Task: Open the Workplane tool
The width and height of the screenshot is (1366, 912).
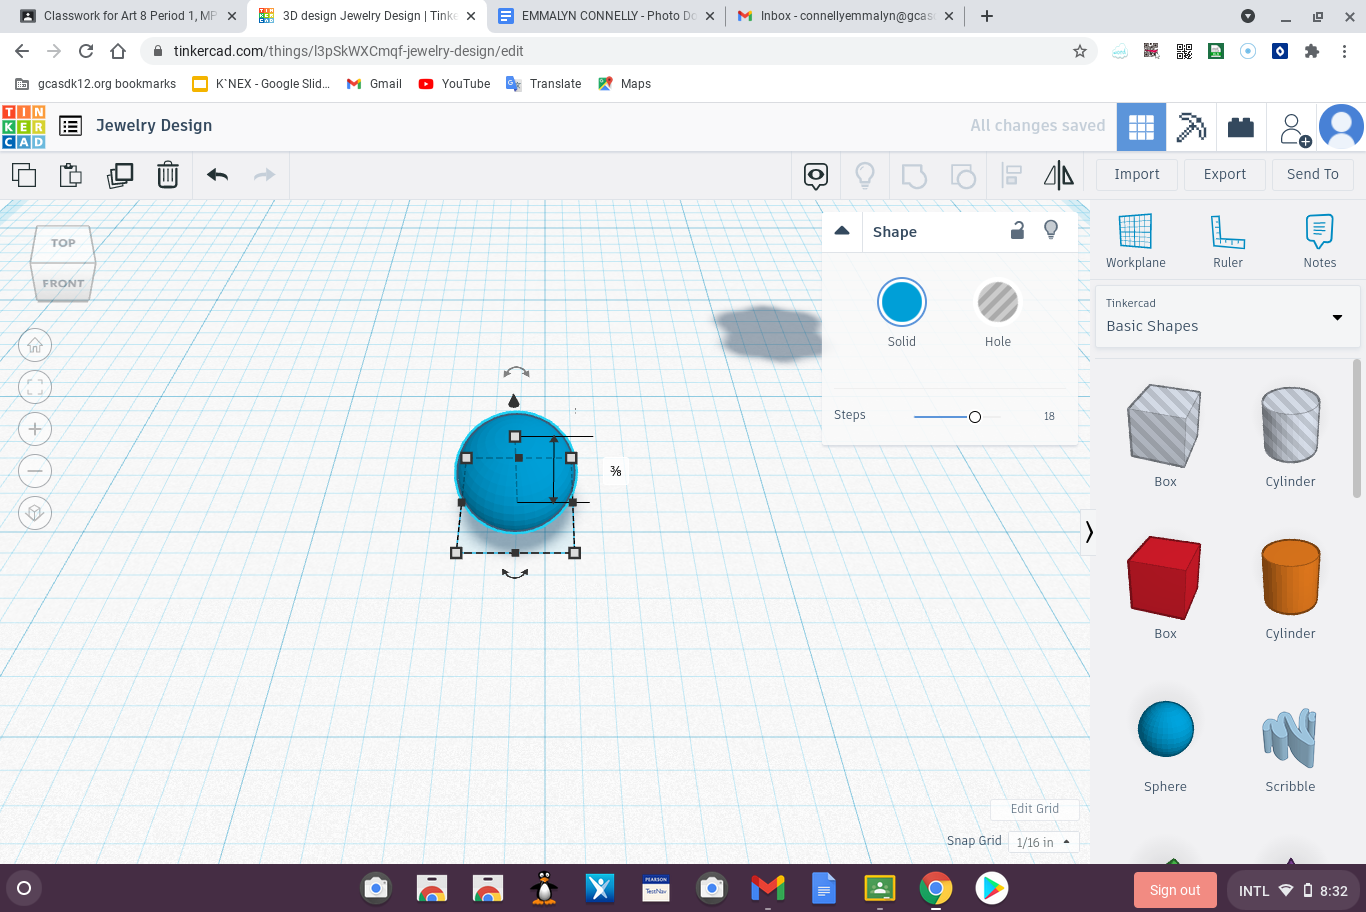Action: (x=1135, y=240)
